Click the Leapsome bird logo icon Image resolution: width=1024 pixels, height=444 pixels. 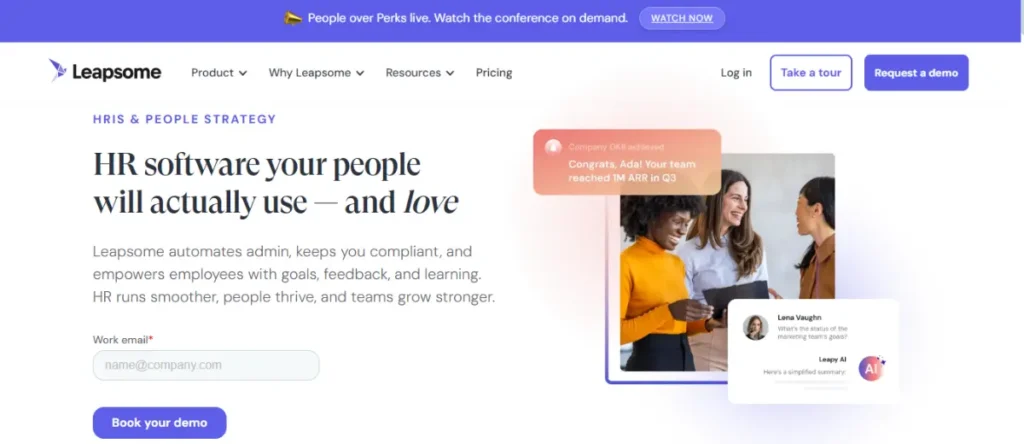pyautogui.click(x=57, y=71)
